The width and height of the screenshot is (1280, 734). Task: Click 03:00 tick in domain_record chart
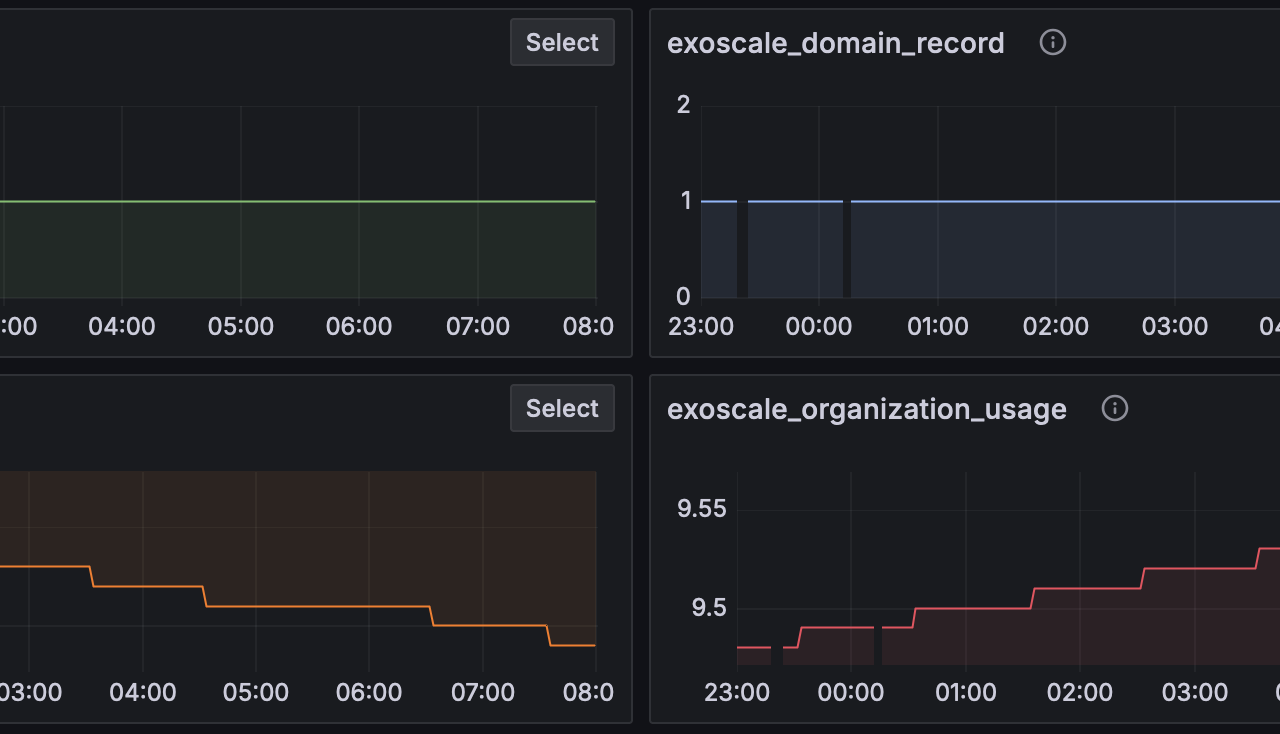click(1175, 326)
